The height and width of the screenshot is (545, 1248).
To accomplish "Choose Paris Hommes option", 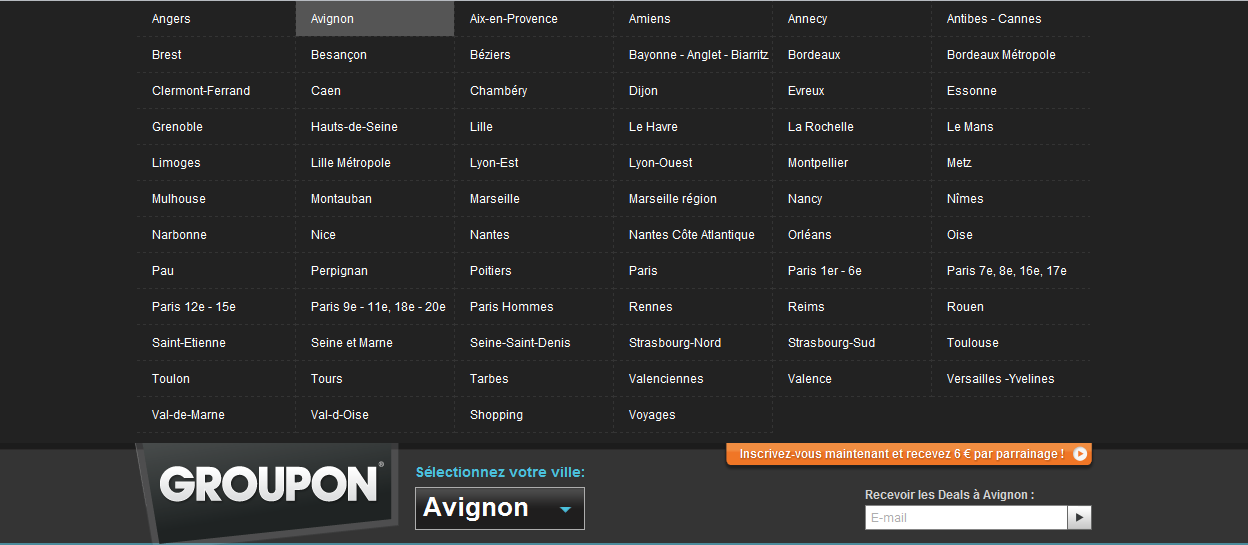I will click(511, 307).
